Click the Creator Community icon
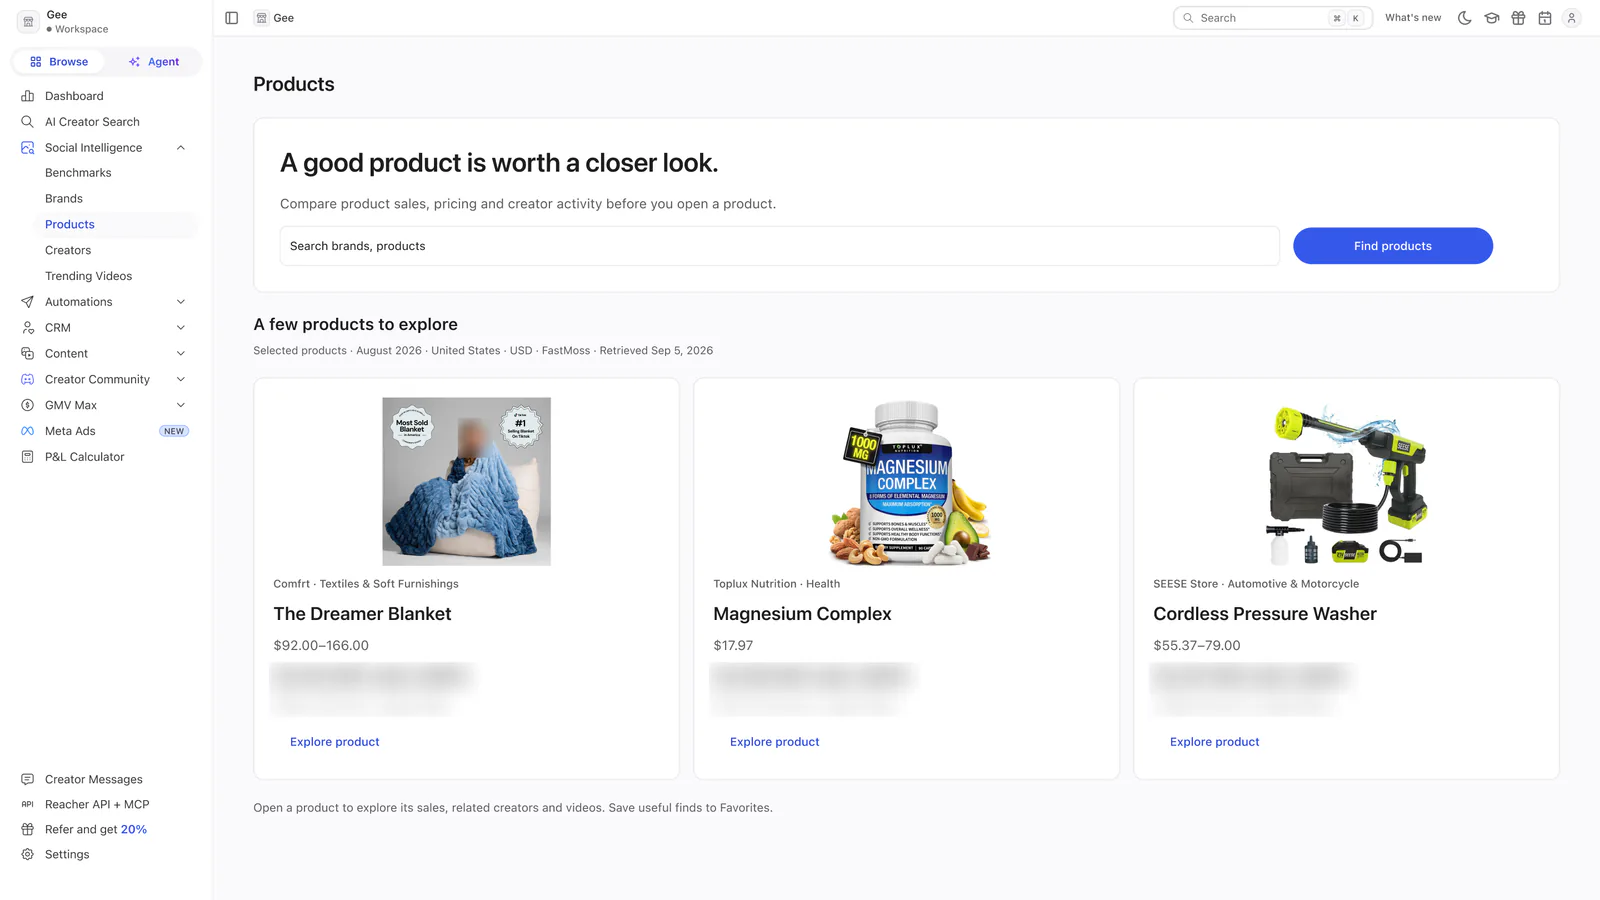Image resolution: width=1600 pixels, height=900 pixels. (x=28, y=380)
